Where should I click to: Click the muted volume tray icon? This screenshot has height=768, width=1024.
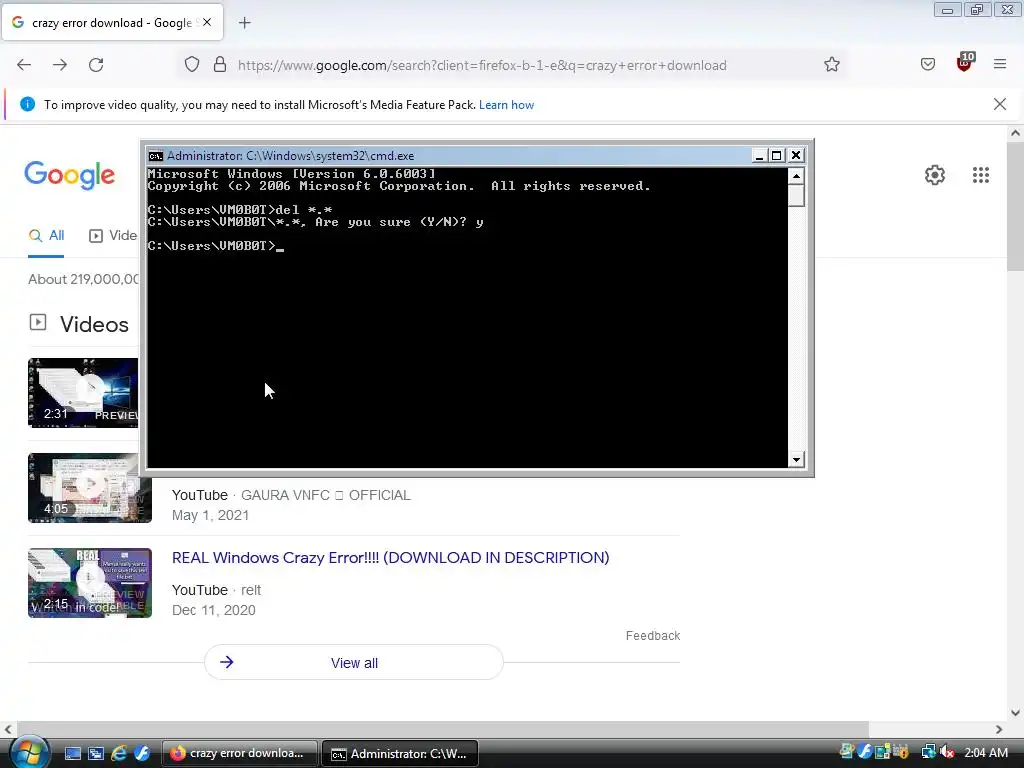(948, 752)
